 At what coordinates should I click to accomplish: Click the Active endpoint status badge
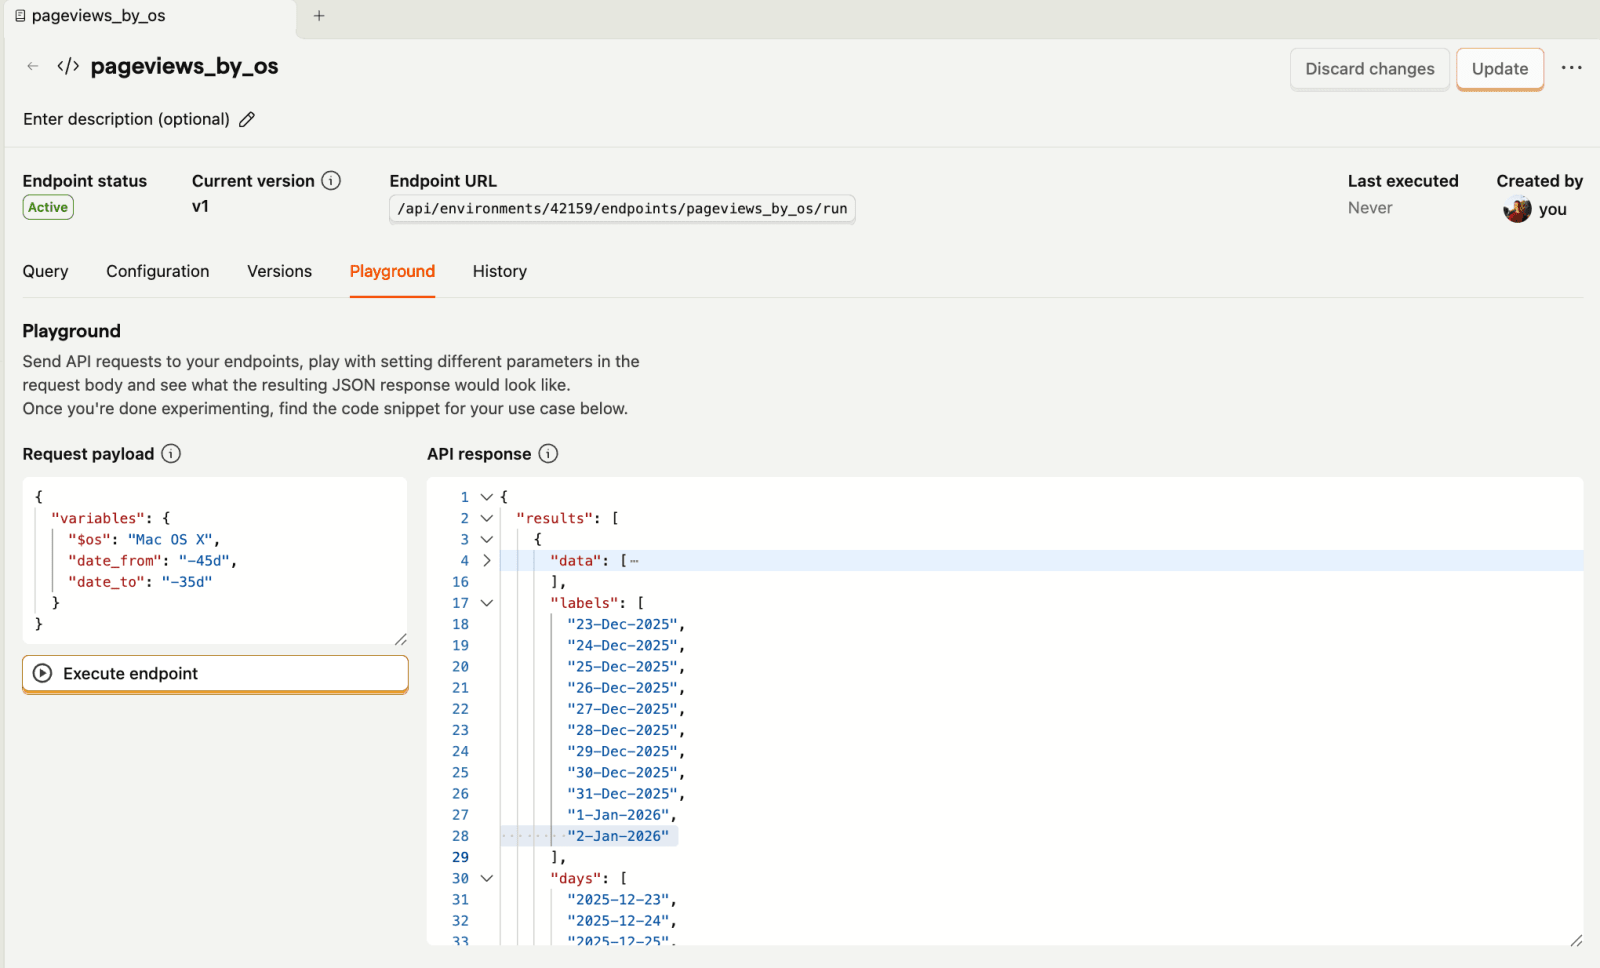47,207
